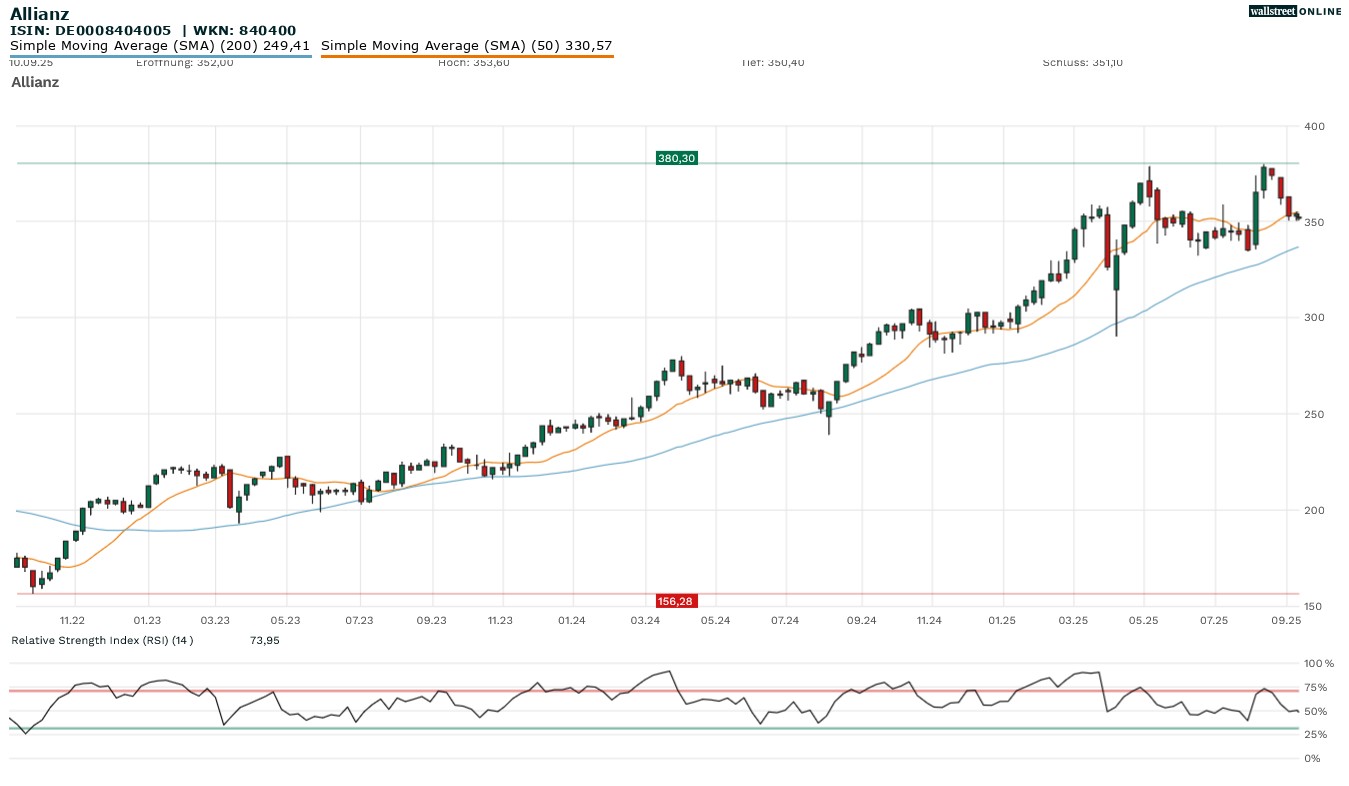
Task: Click the 01.23 date axis label
Action: [x=147, y=621]
